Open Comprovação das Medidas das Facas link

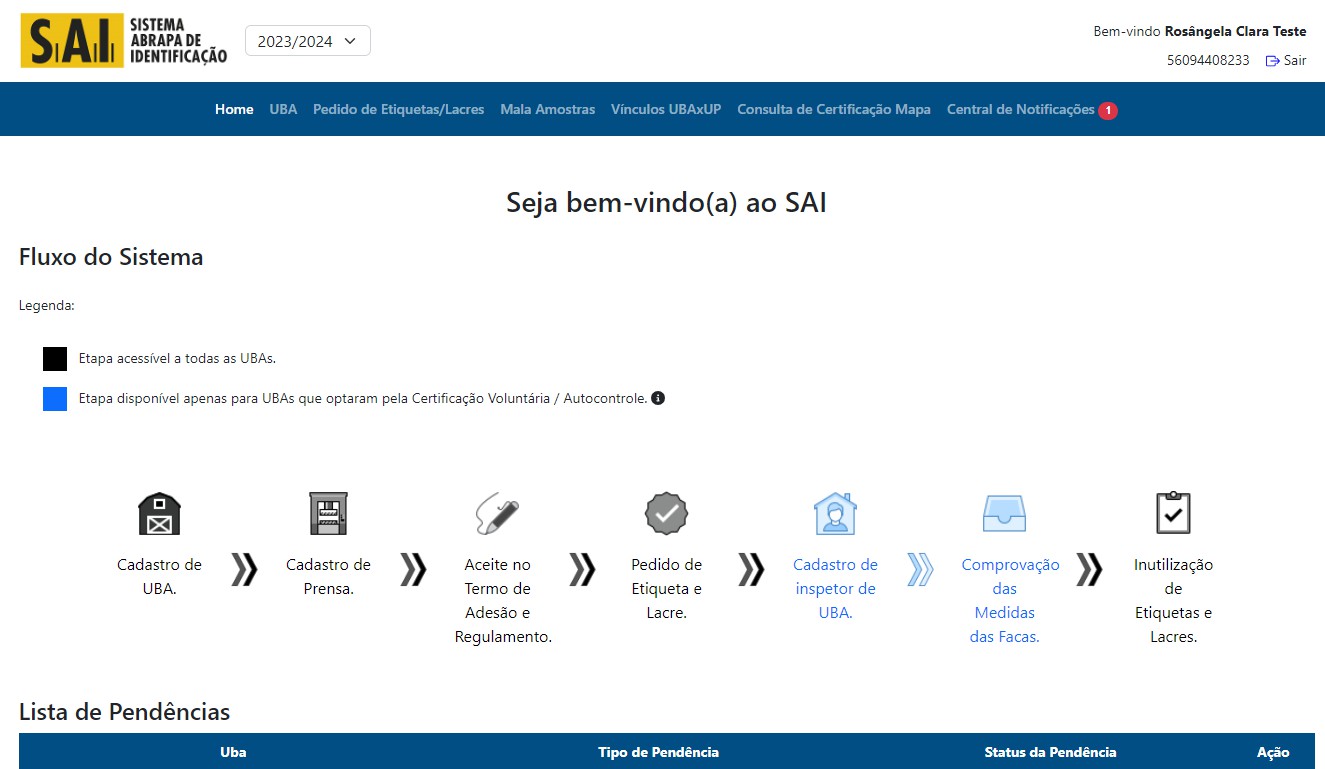click(1004, 600)
